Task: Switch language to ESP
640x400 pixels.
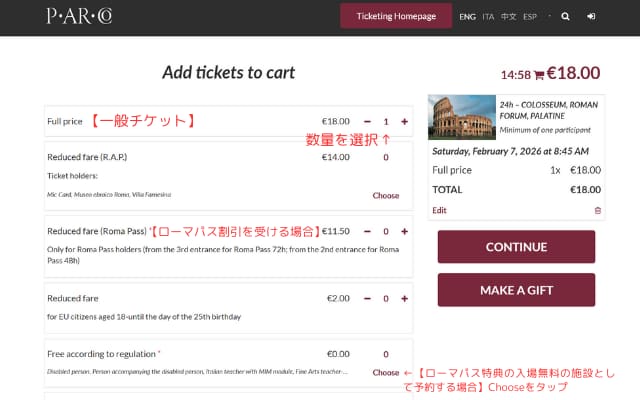Action: coord(530,17)
